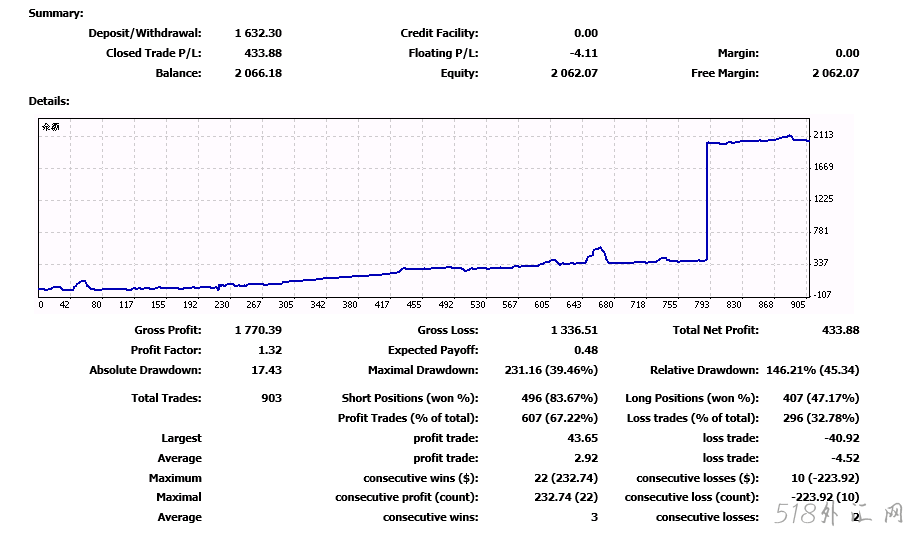Image resolution: width=908 pixels, height=536 pixels.
Task: Click the Margin value 0.00
Action: (x=847, y=53)
